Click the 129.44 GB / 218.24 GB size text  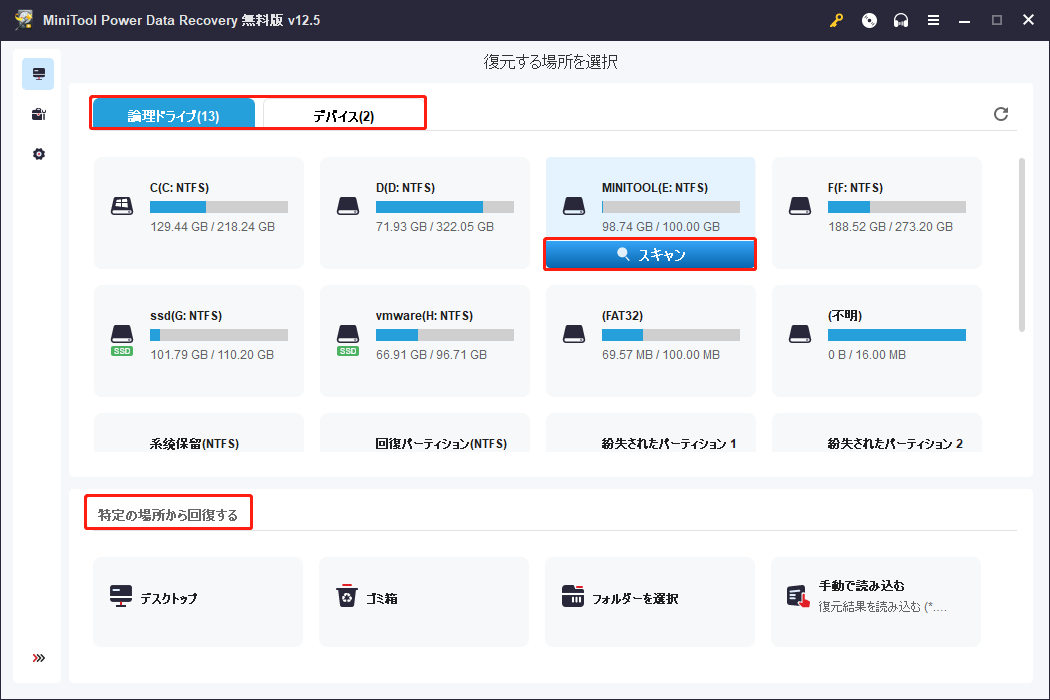[x=212, y=226]
